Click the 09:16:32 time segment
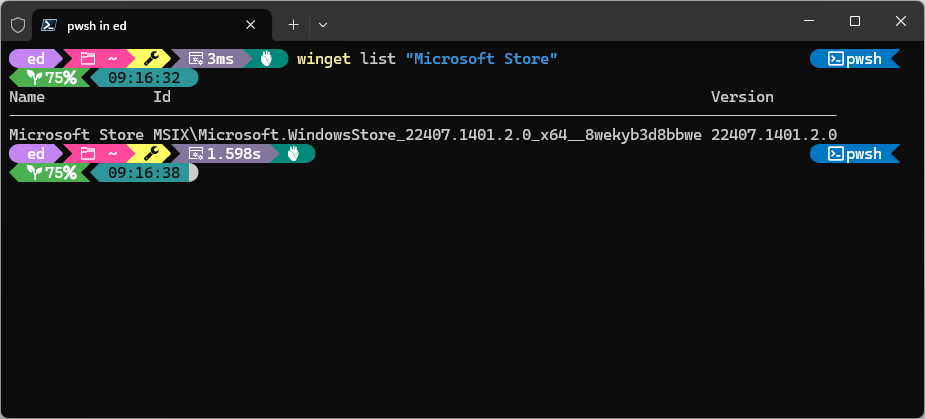Viewport: 925px width, 419px height. tap(145, 77)
